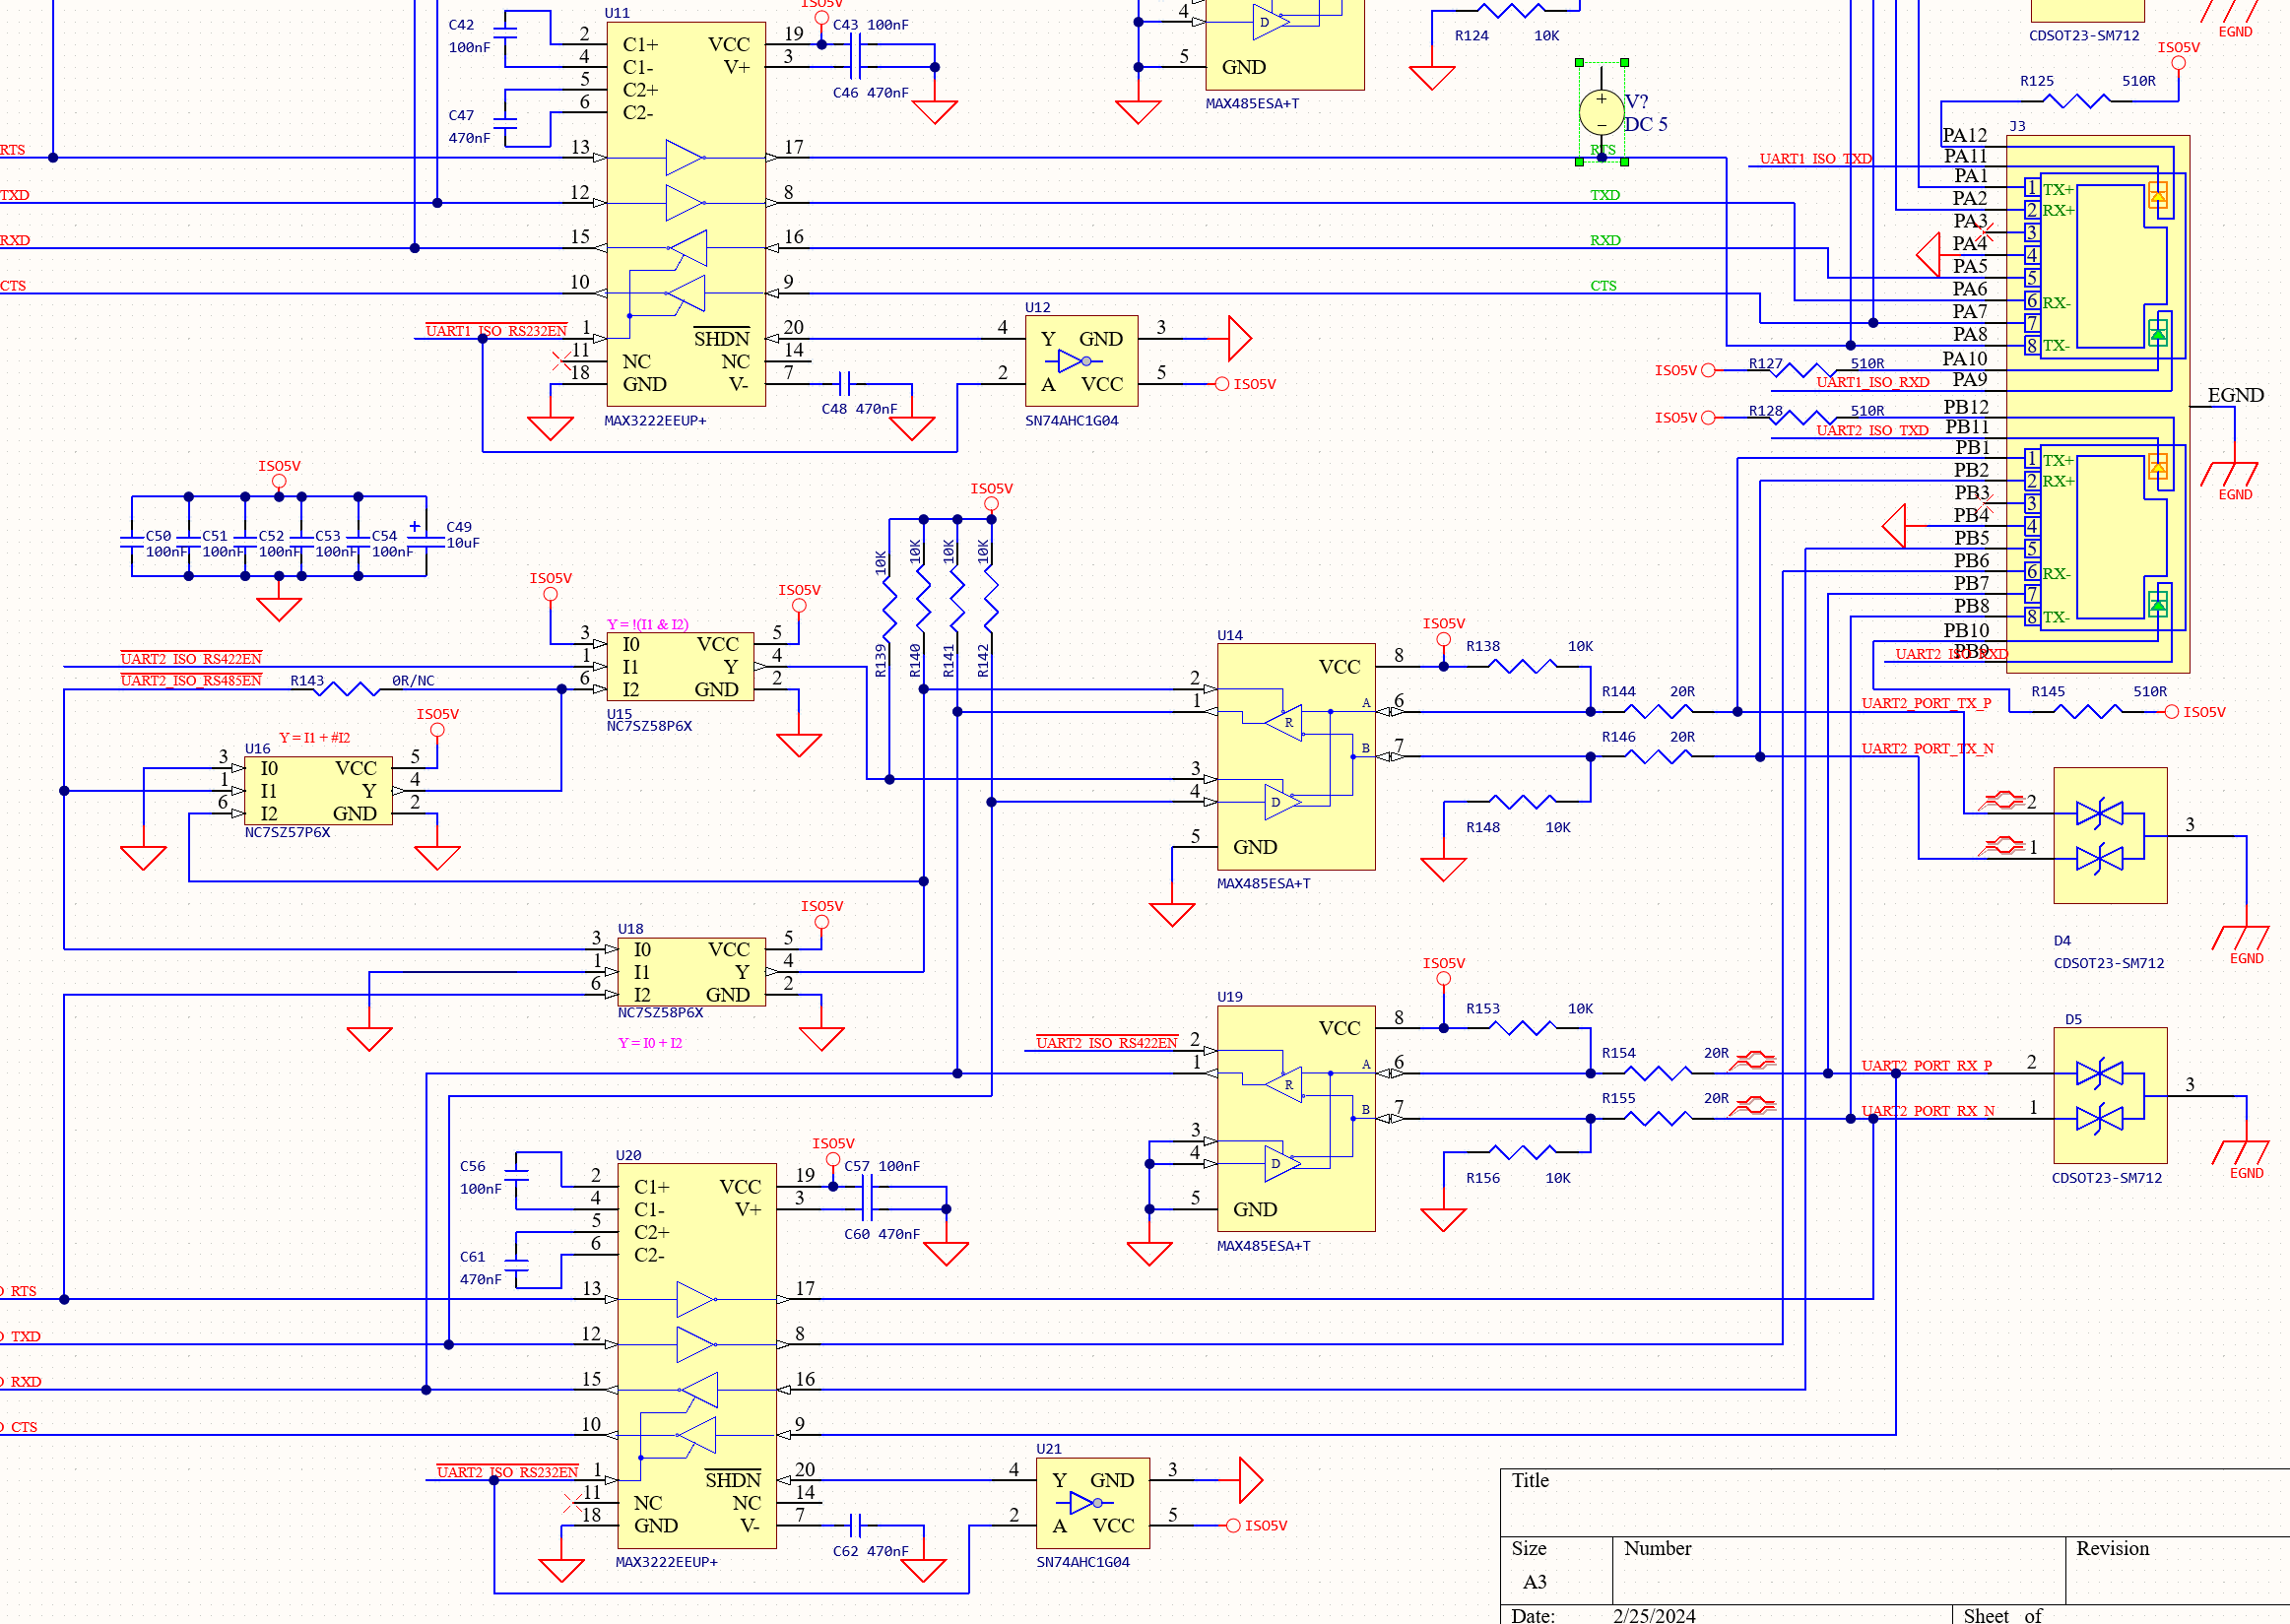Image resolution: width=2290 pixels, height=1624 pixels.
Task: Click the UART2_ISO_RS485EN net label
Action: point(191,681)
